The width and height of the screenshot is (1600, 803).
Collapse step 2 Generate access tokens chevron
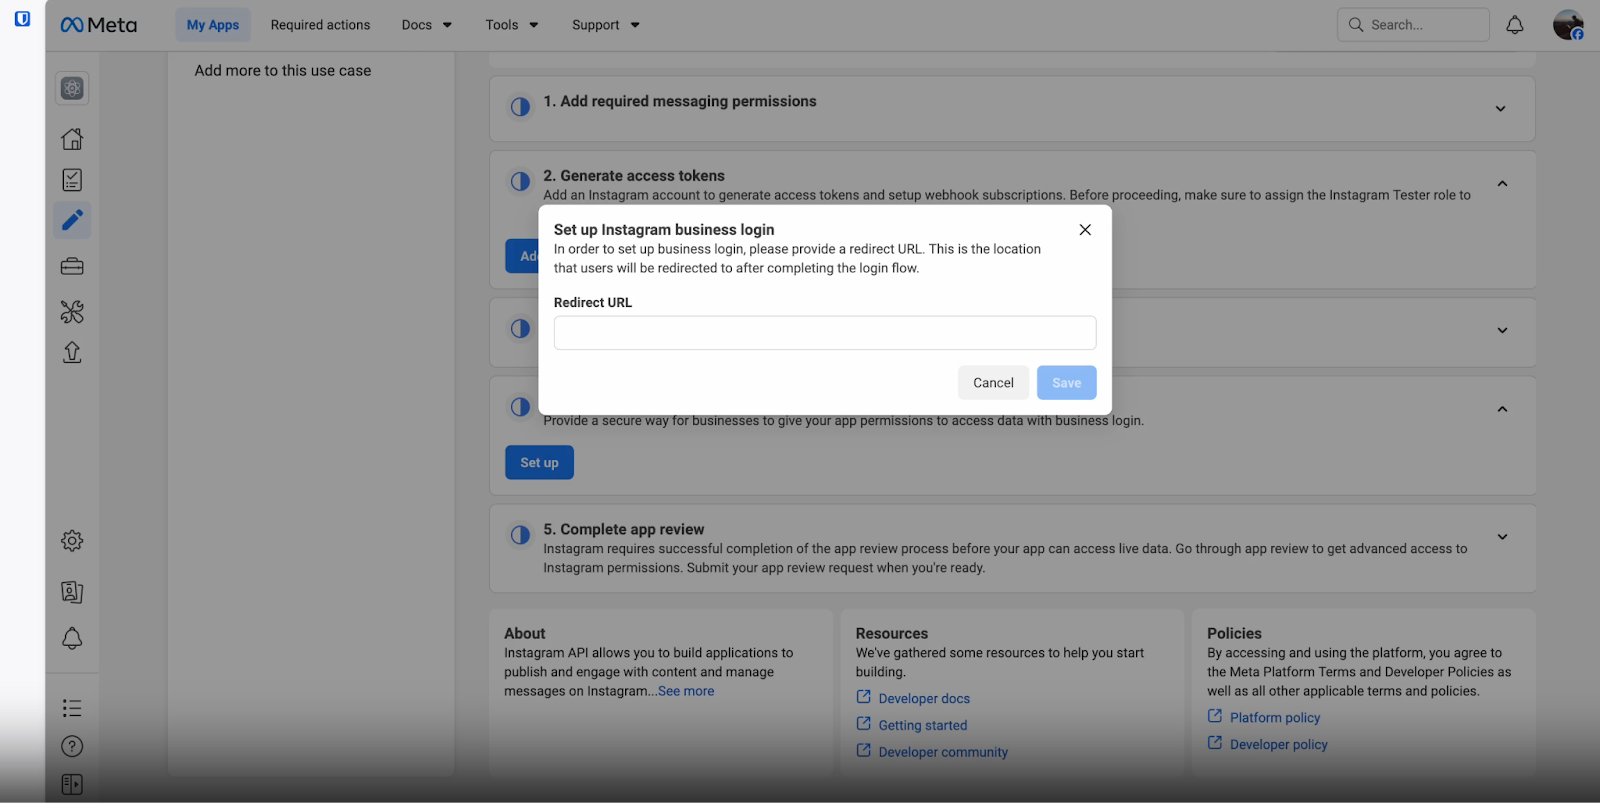[x=1502, y=184]
